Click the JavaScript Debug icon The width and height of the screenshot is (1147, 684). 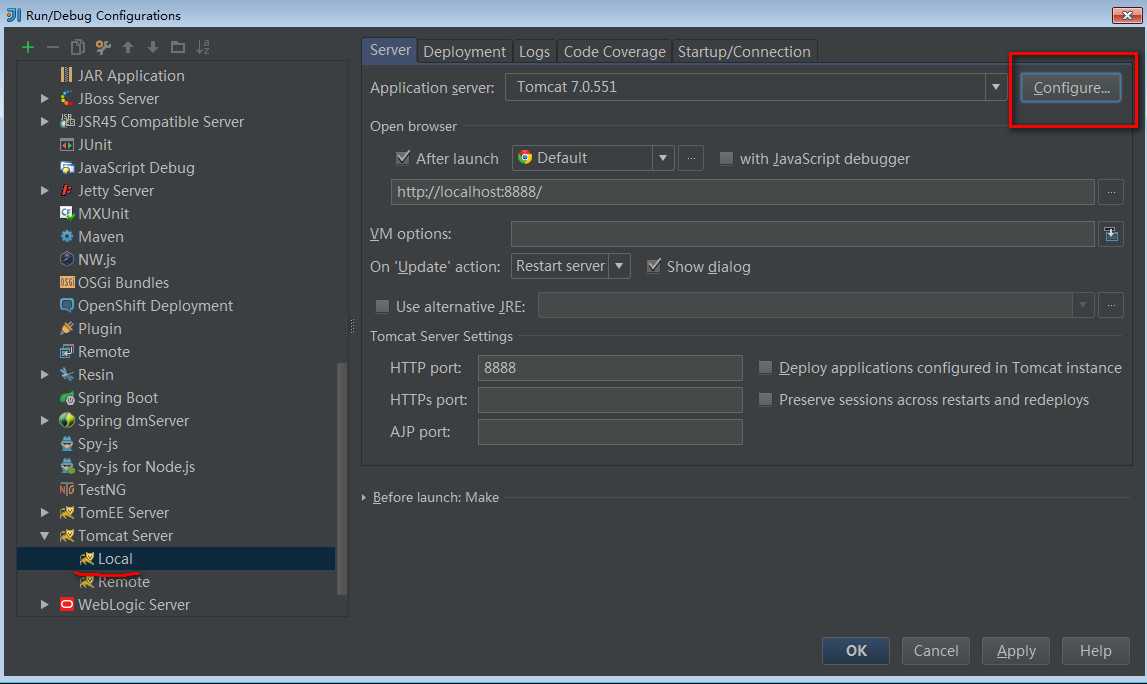coord(67,168)
